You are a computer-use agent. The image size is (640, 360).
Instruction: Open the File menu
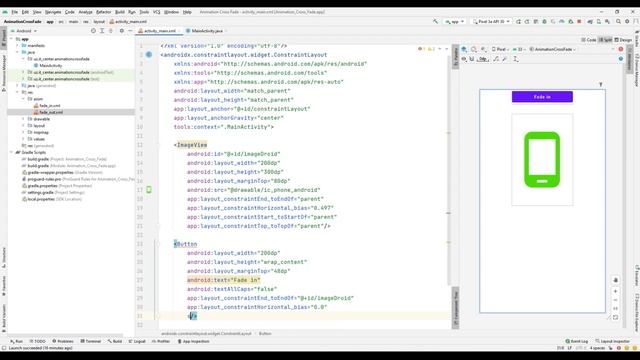(14, 12)
